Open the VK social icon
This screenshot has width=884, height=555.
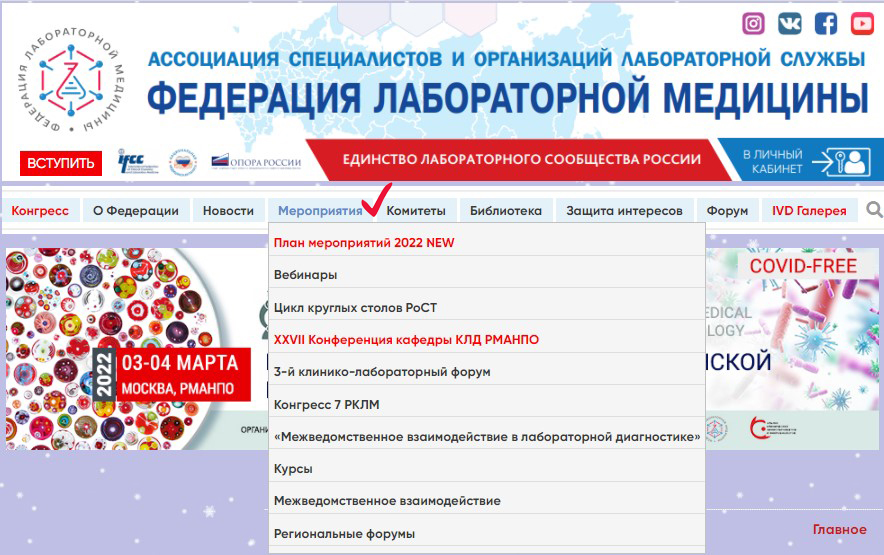point(789,24)
